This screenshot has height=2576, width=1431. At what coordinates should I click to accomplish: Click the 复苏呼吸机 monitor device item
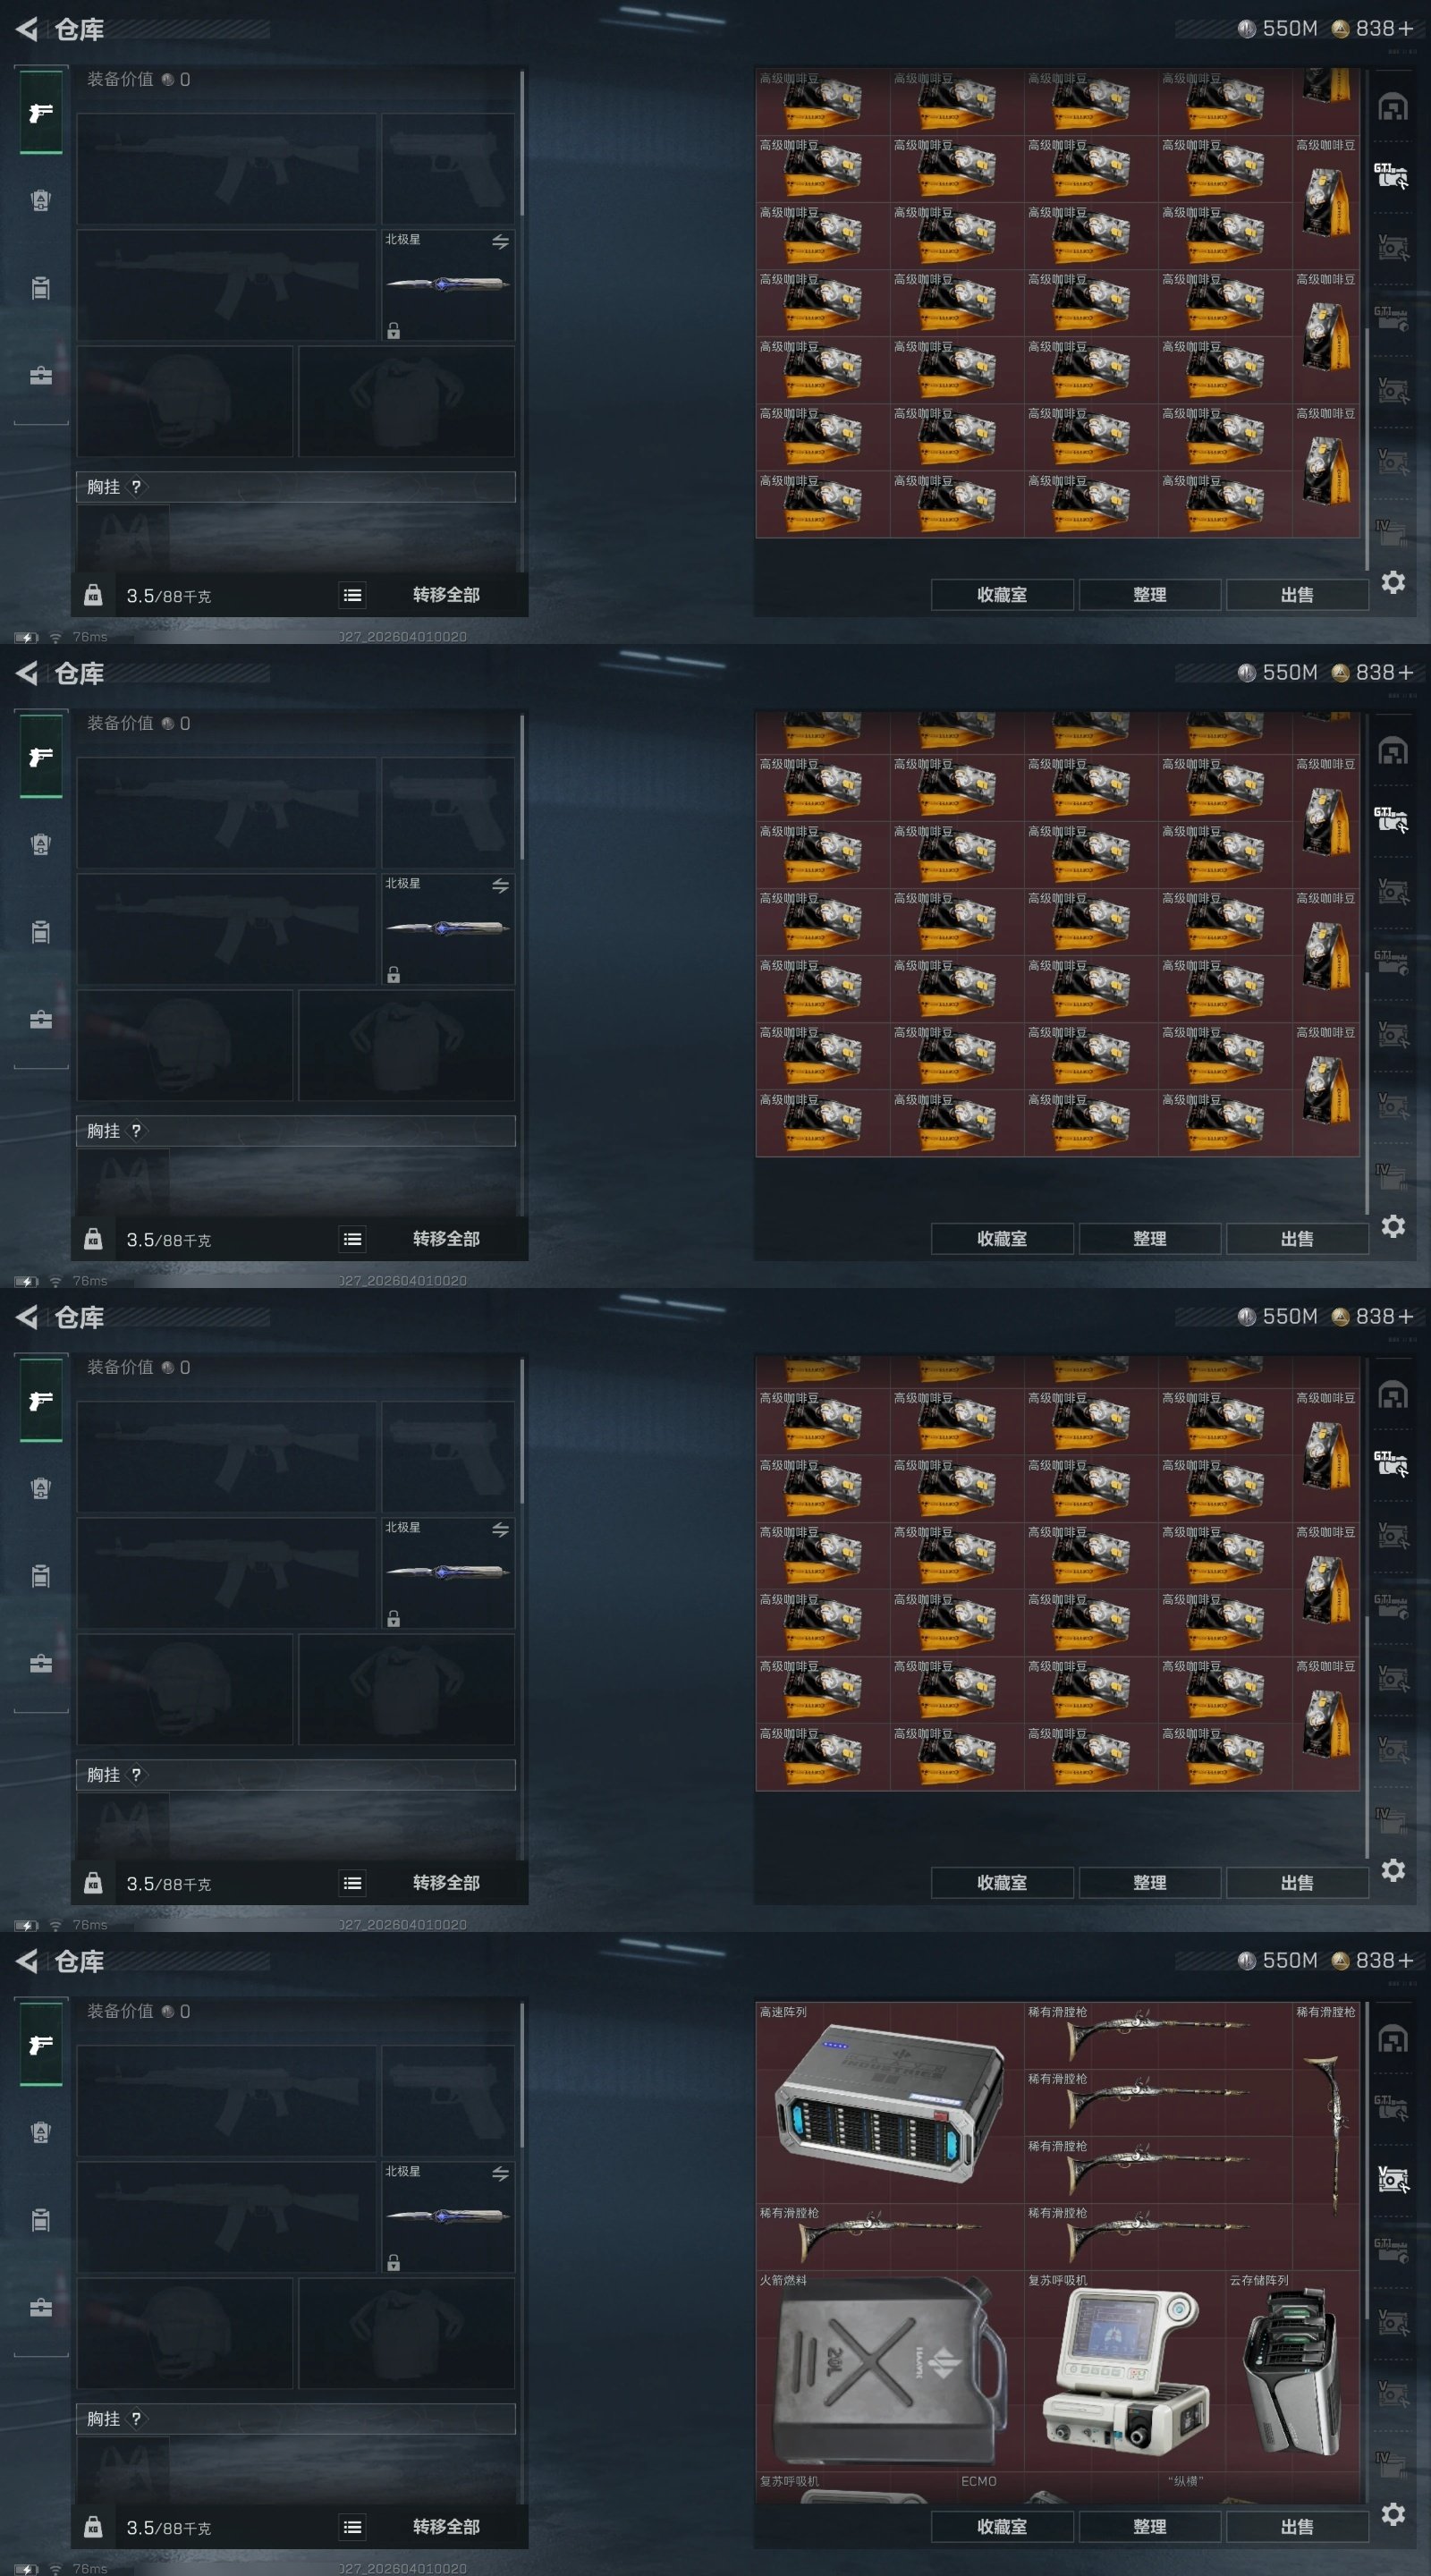(x=1124, y=2370)
